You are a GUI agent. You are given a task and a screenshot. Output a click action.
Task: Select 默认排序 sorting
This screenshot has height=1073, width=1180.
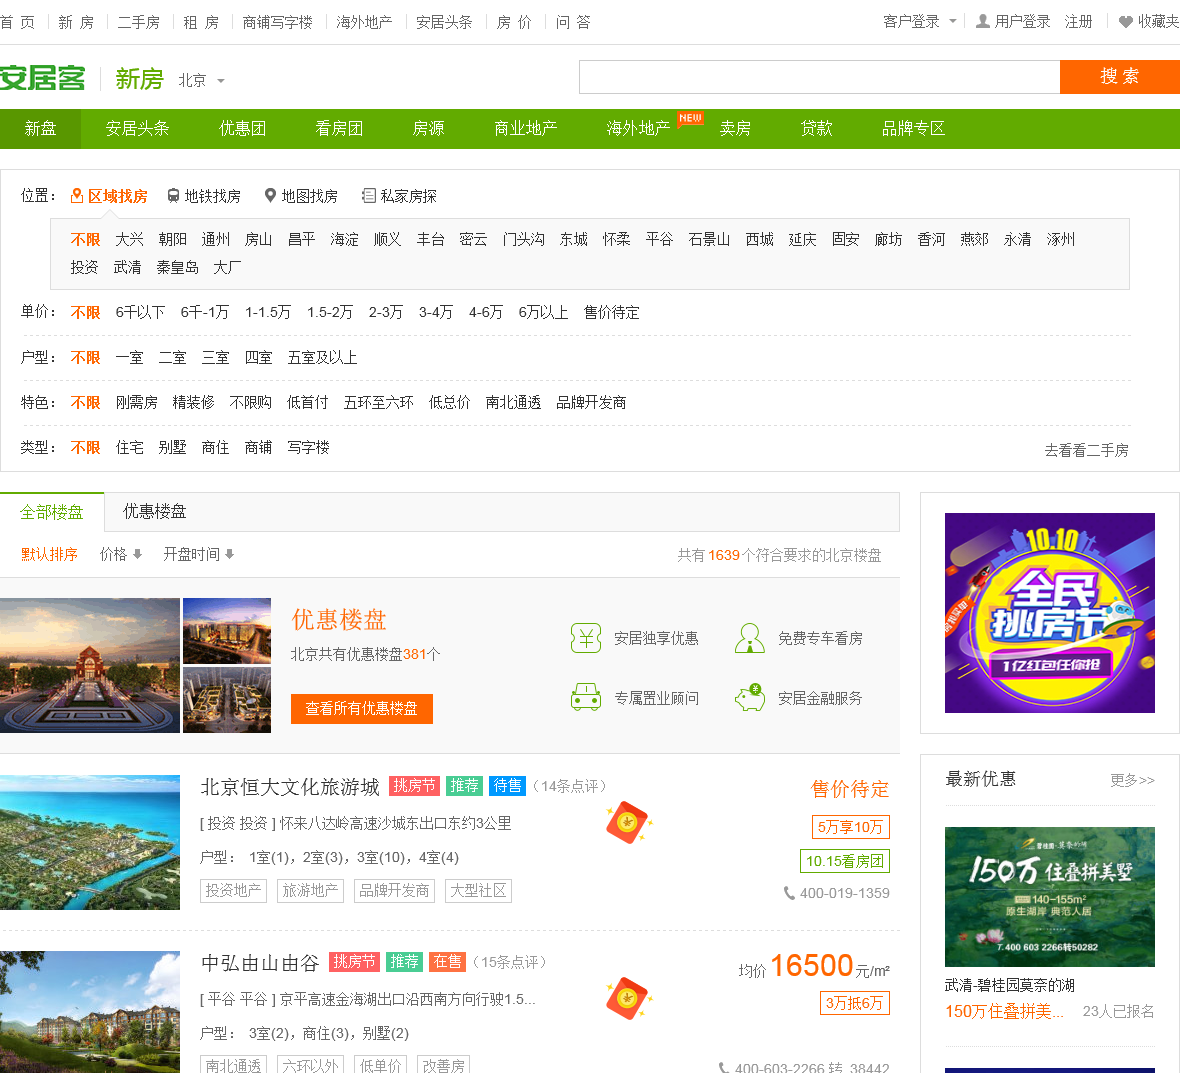click(49, 555)
